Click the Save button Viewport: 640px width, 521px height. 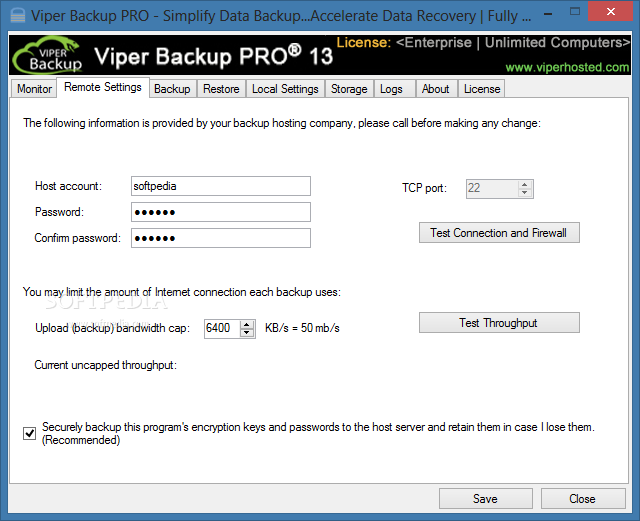point(486,499)
